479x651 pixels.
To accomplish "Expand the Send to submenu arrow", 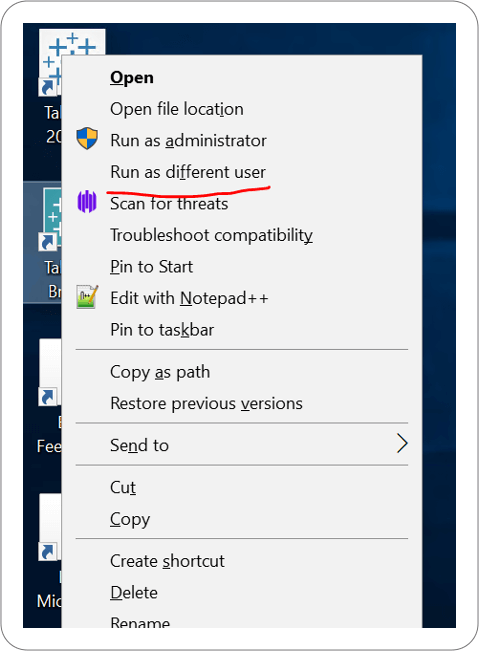I will coord(402,443).
